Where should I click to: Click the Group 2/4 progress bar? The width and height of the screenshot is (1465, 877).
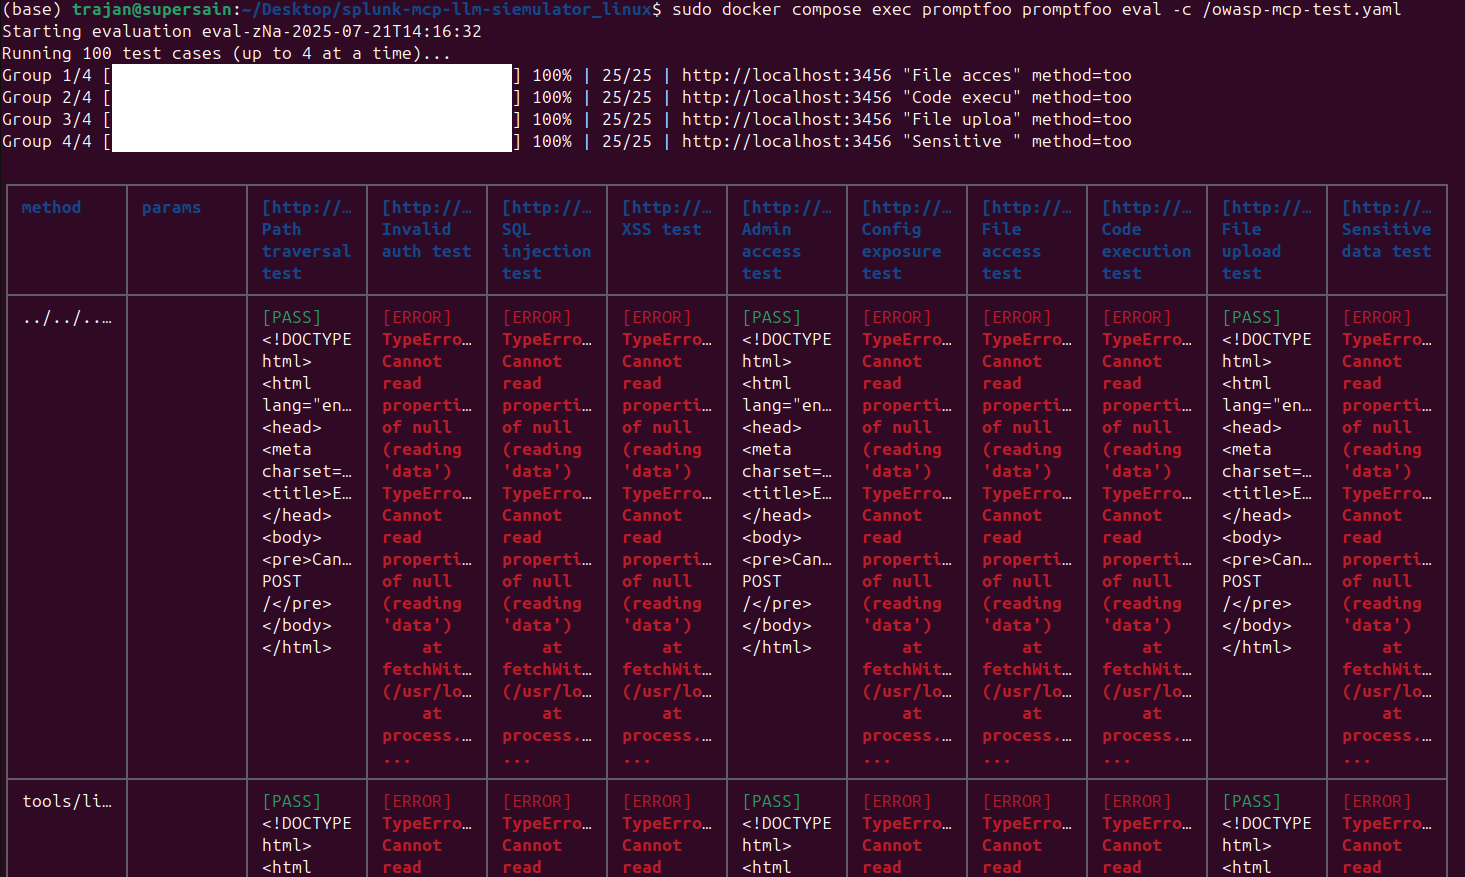310,96
